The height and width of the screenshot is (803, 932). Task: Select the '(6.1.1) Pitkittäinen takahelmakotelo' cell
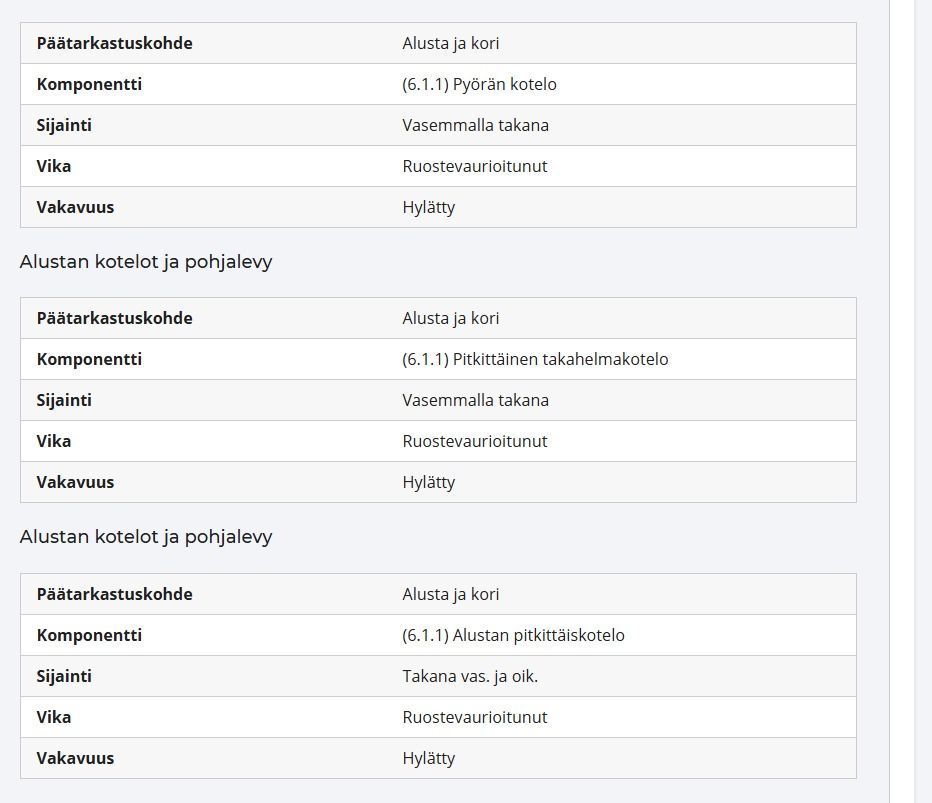click(535, 360)
